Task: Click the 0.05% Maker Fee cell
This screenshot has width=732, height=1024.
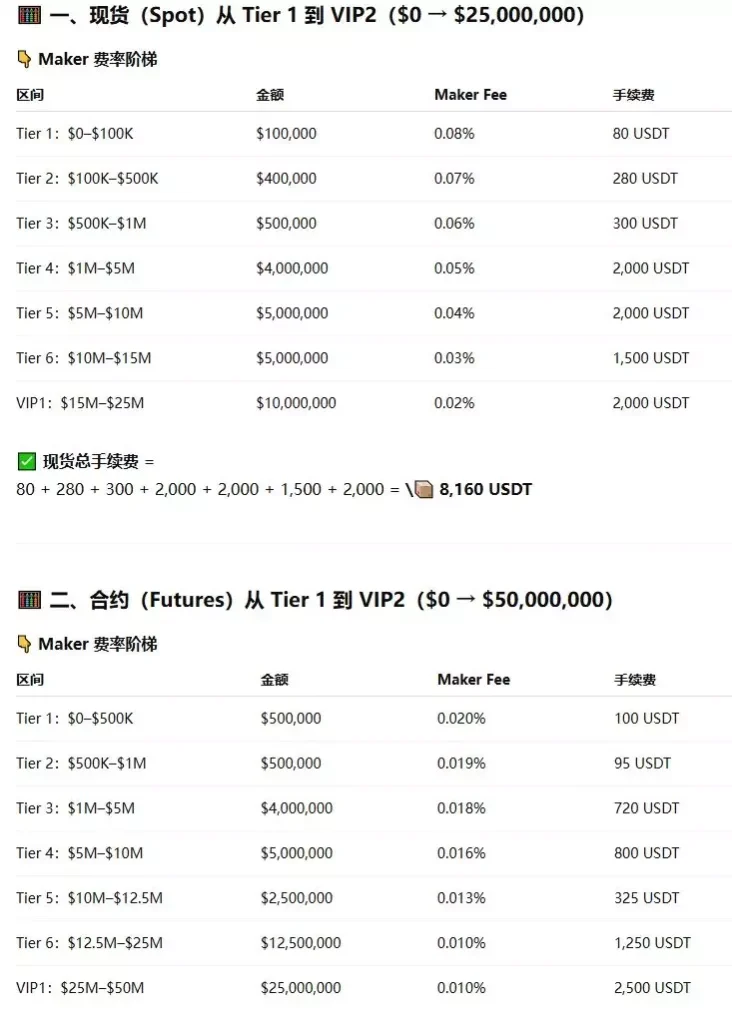Action: click(x=454, y=268)
